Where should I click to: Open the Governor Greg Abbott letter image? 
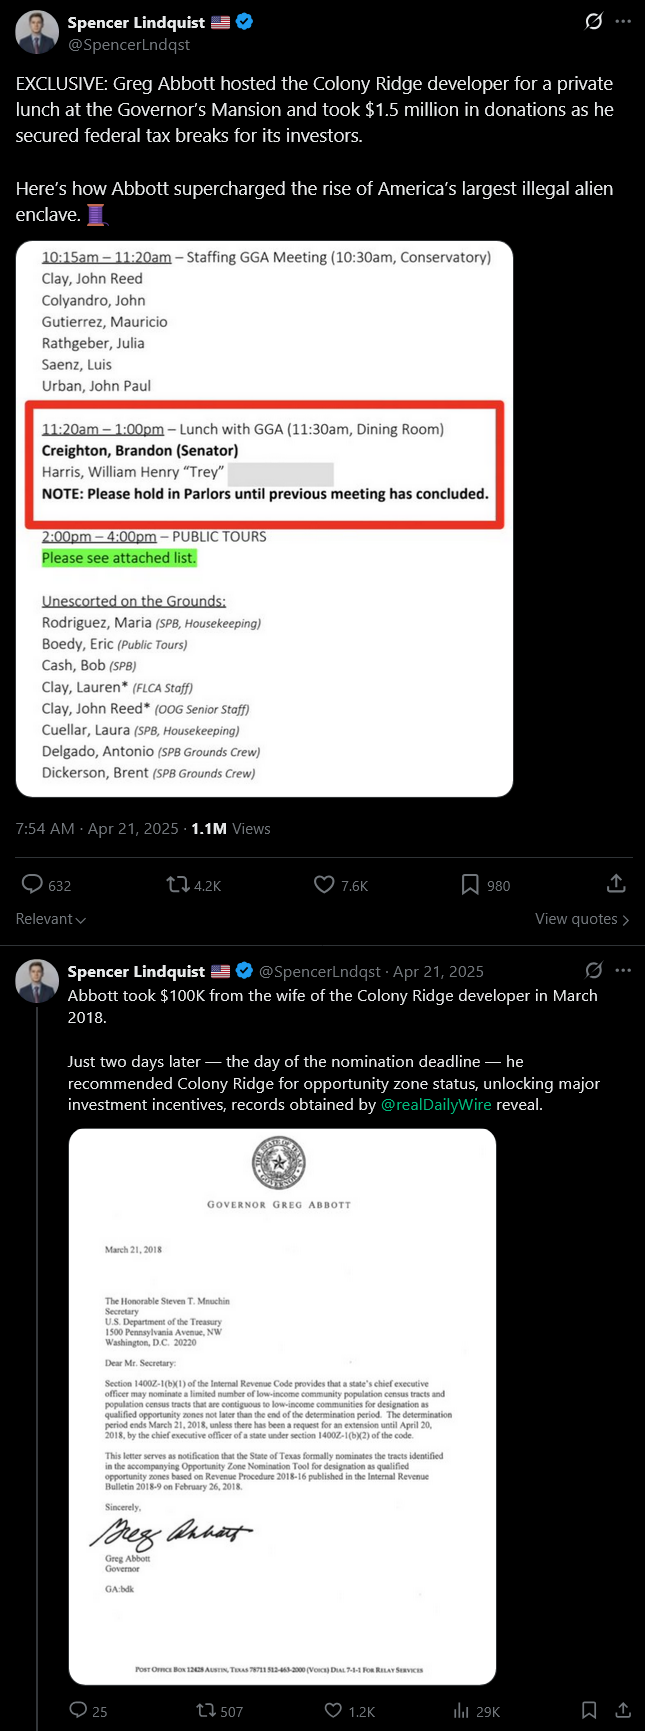(x=282, y=1406)
